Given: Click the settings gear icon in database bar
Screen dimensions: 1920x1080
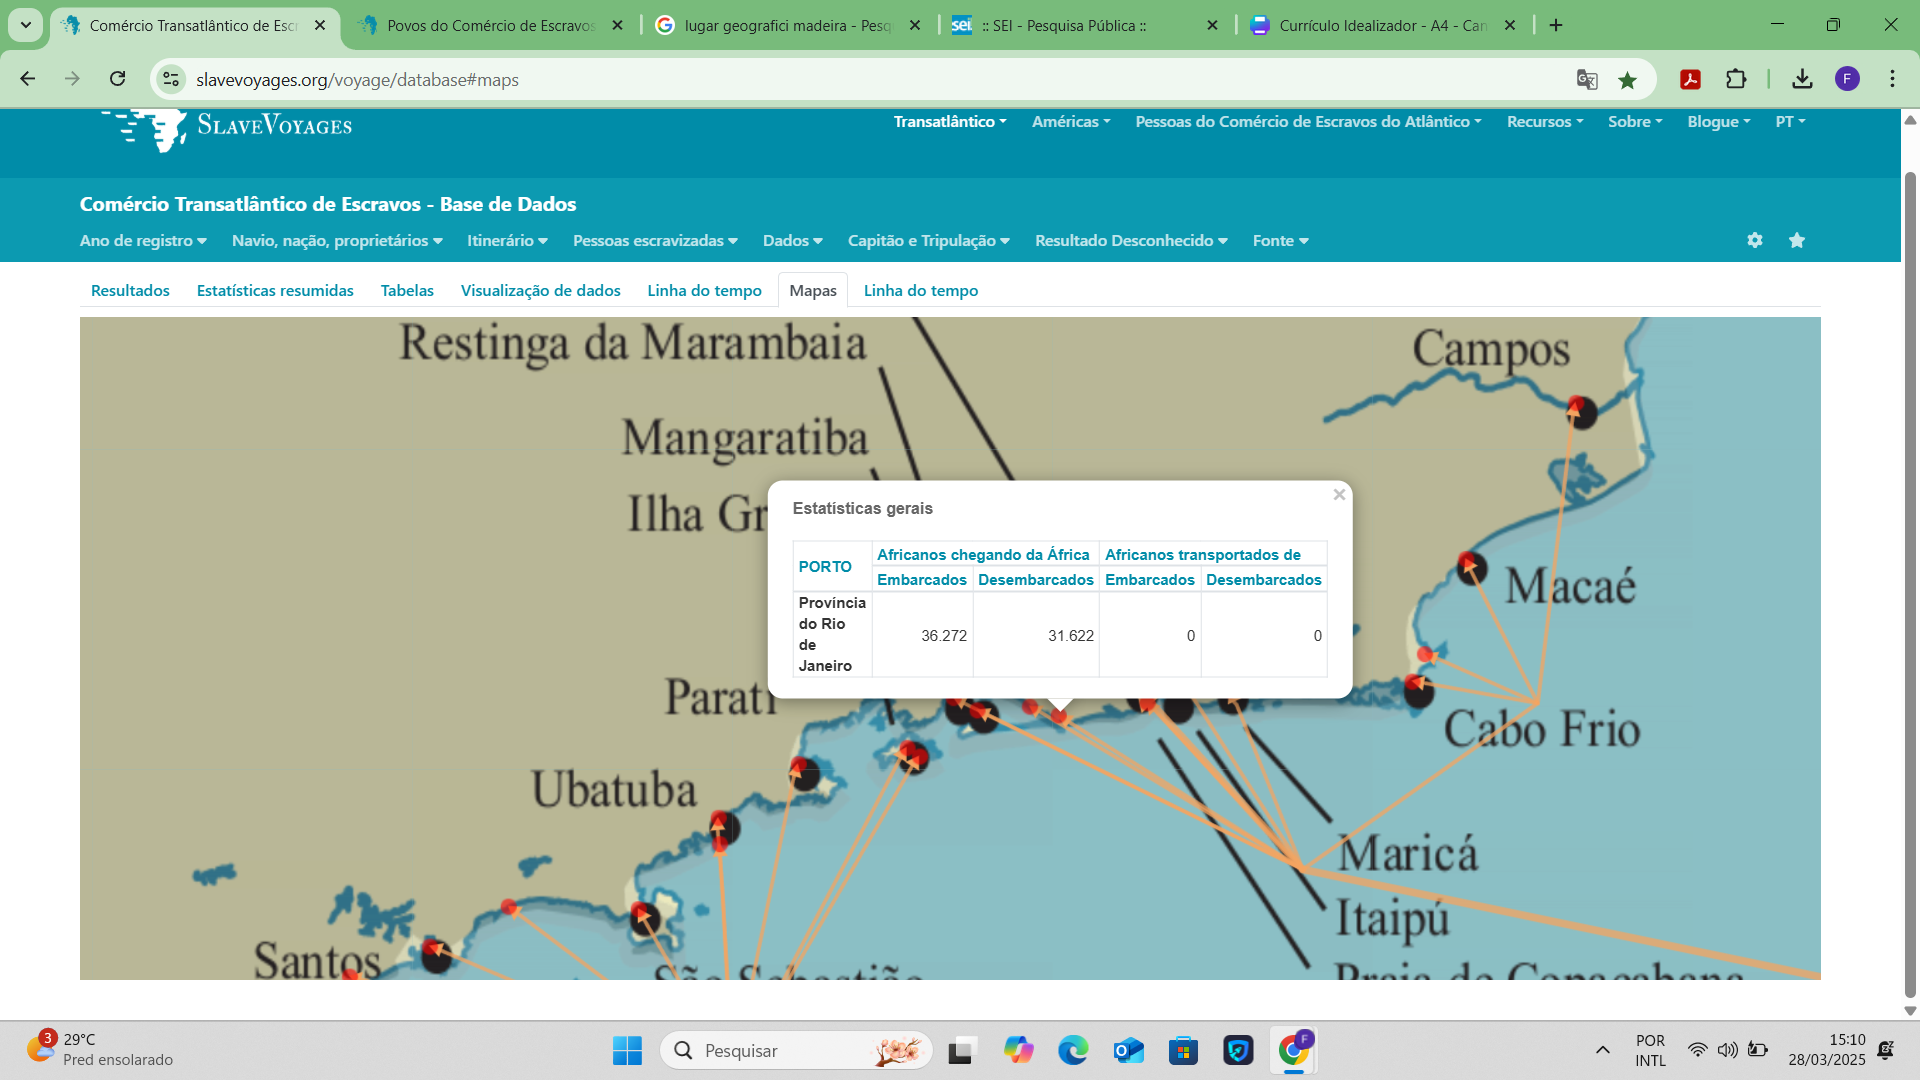Looking at the screenshot, I should tap(1754, 240).
